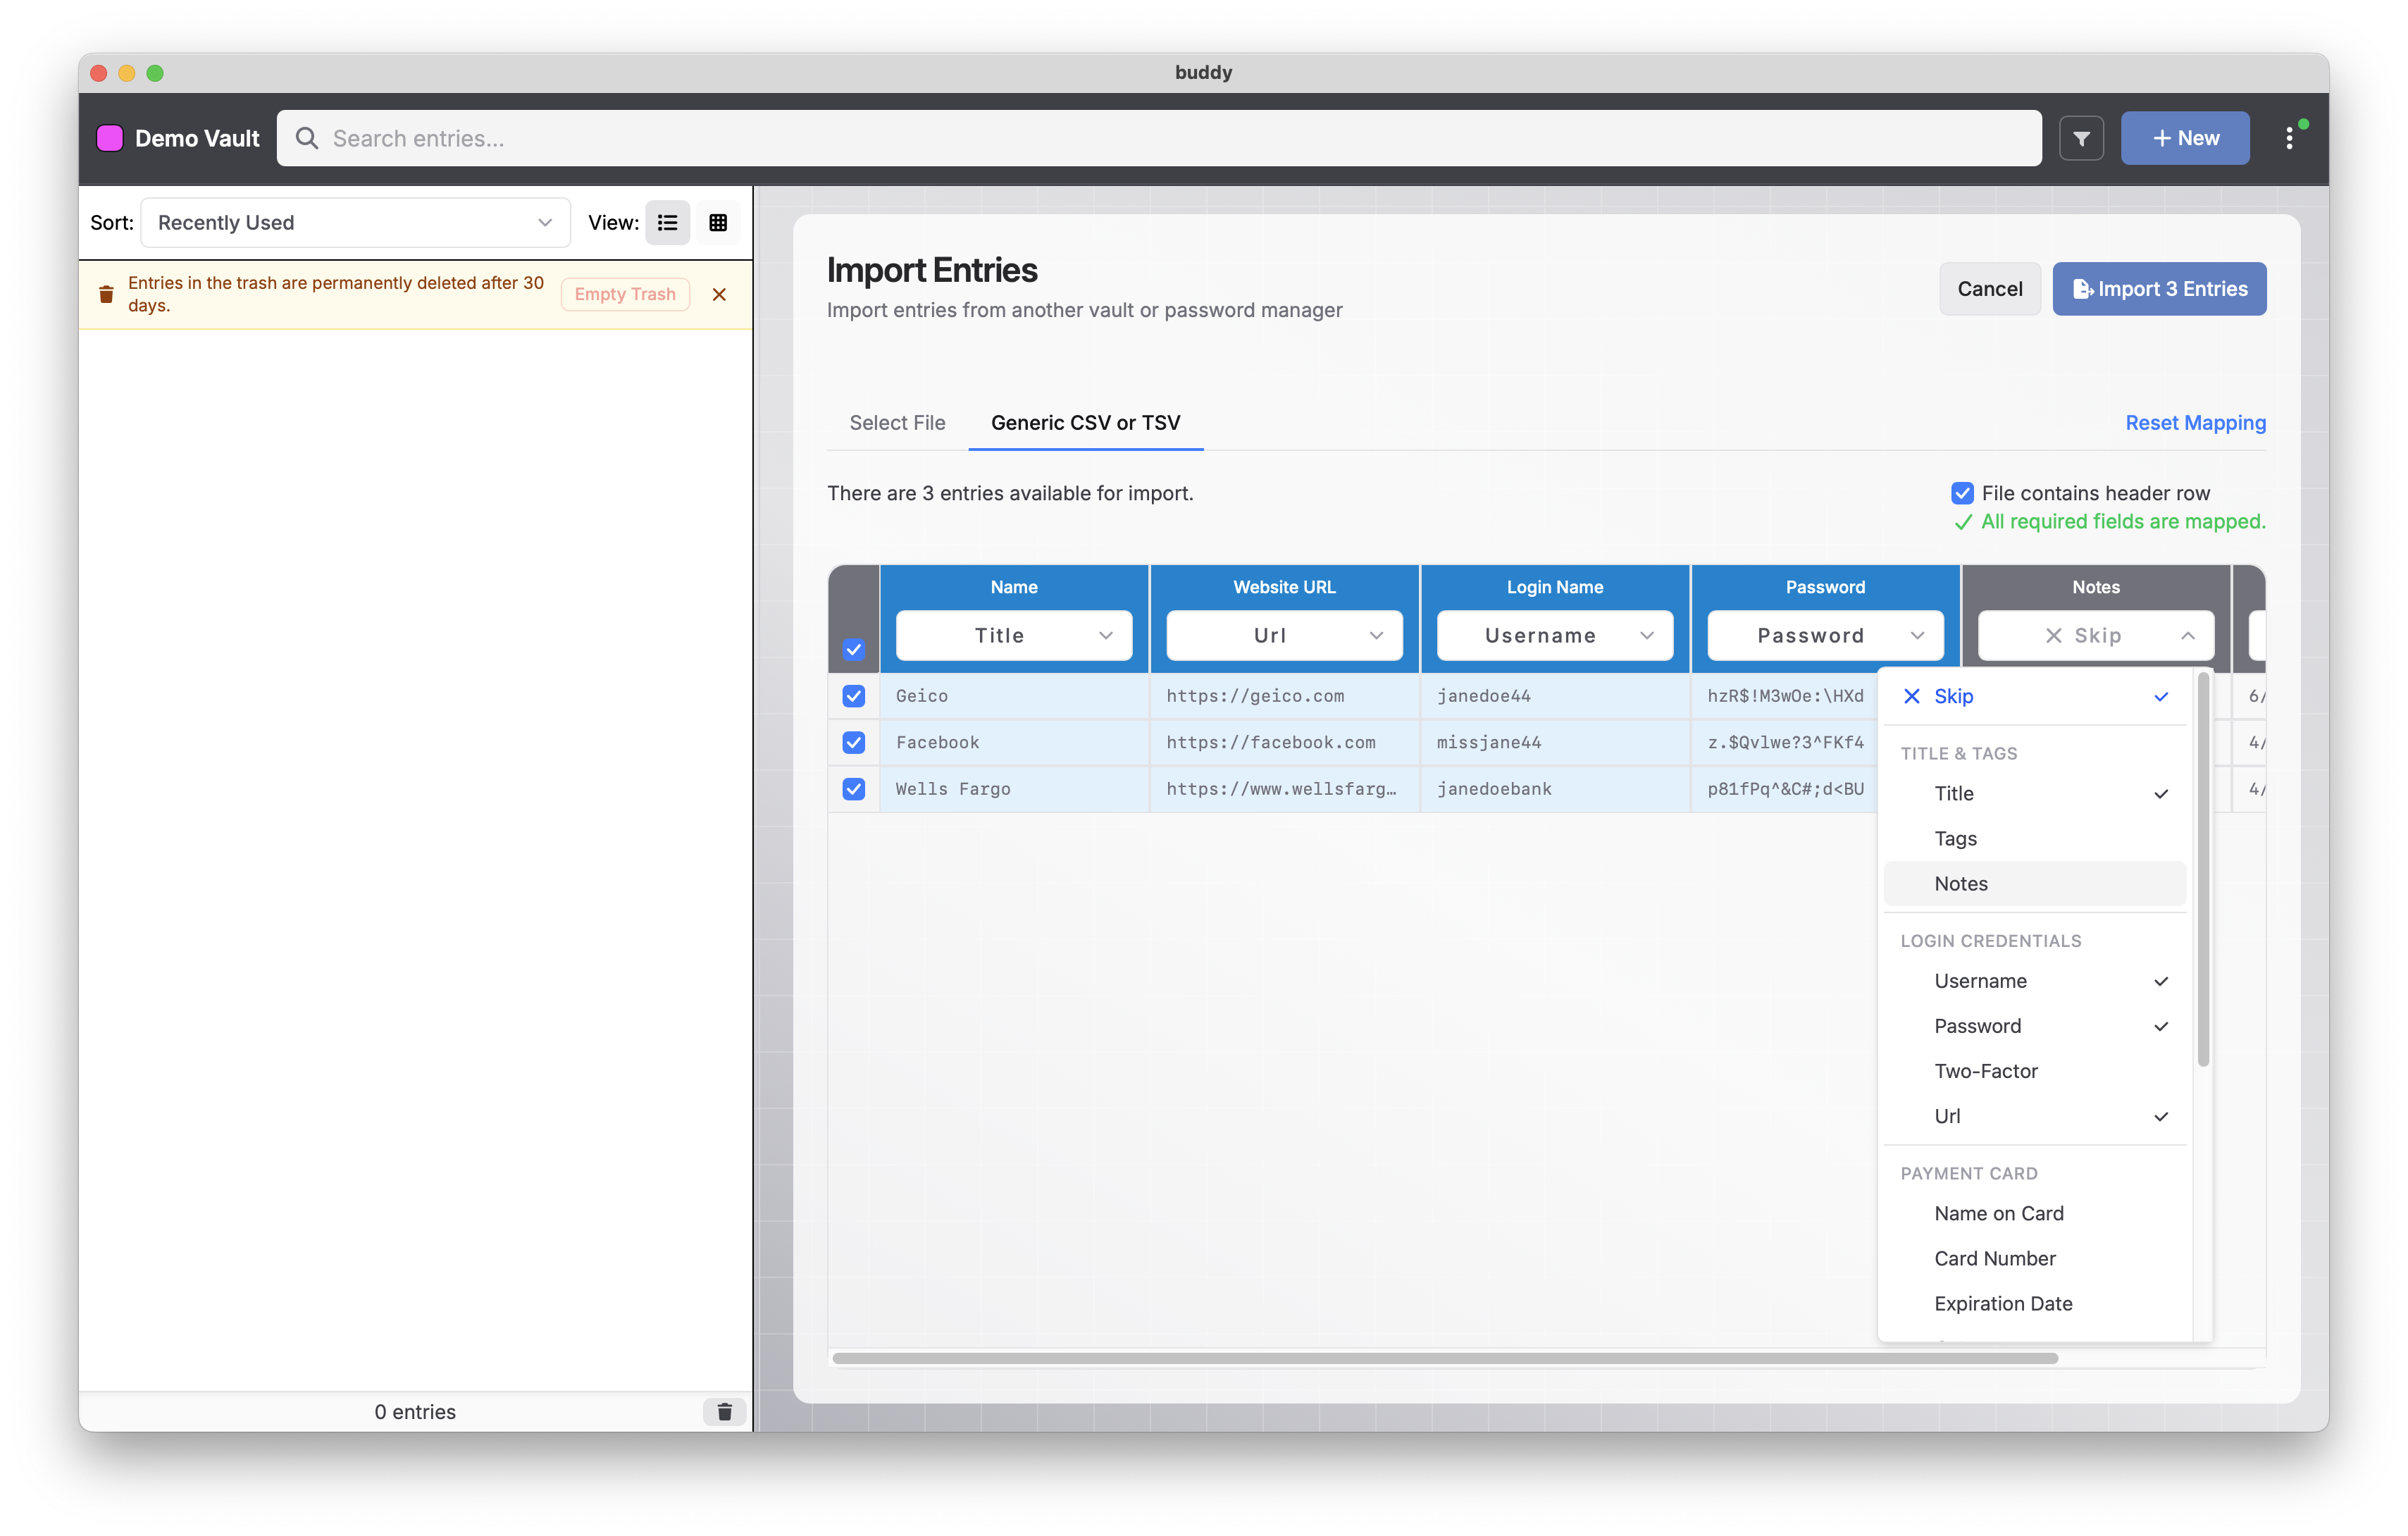The height and width of the screenshot is (1536, 2408).
Task: Click the table horizontal scrollbar
Action: [1445, 1358]
